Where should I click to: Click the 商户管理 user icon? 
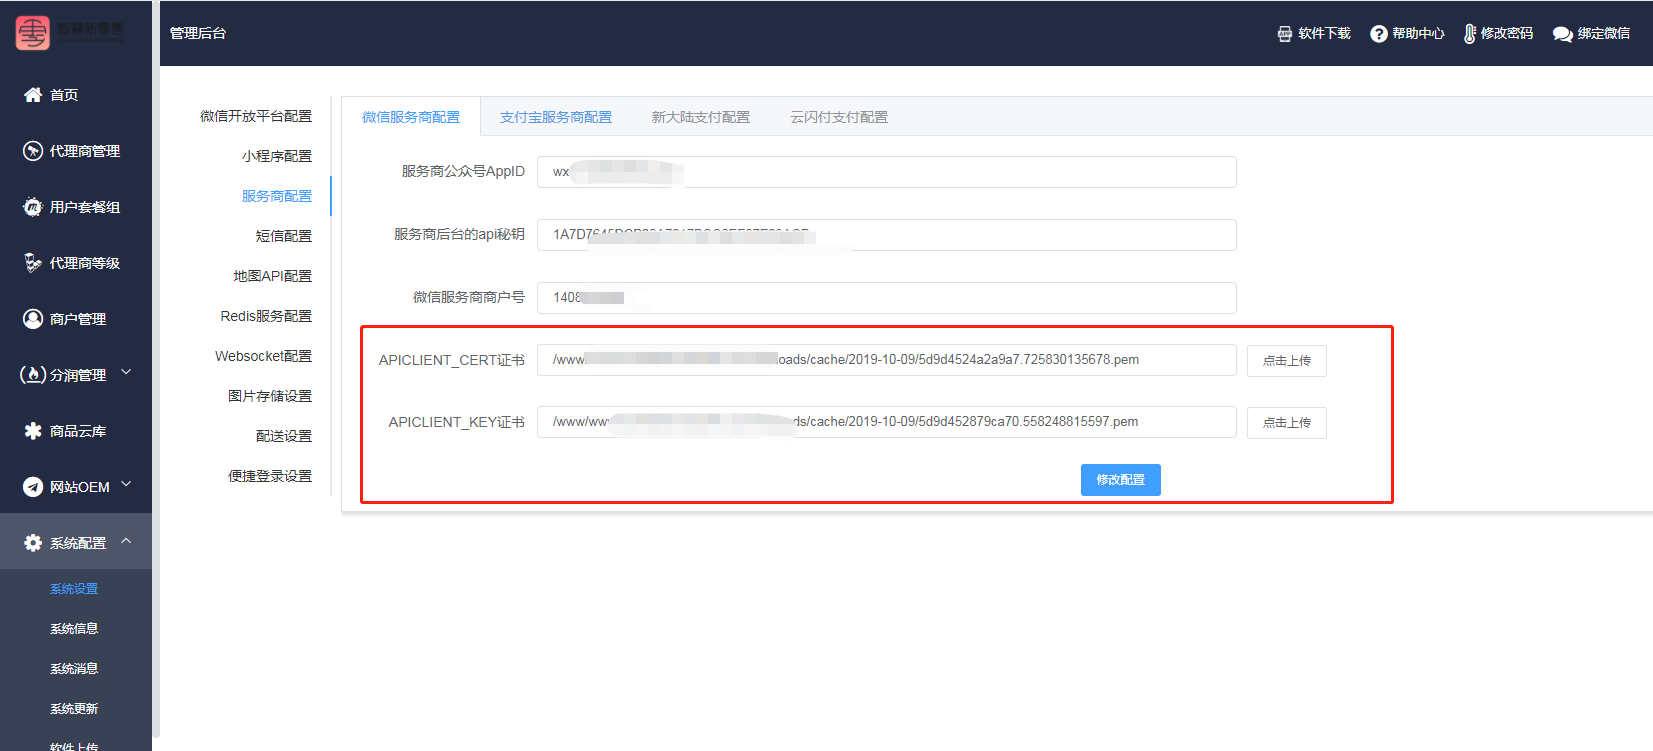point(33,319)
